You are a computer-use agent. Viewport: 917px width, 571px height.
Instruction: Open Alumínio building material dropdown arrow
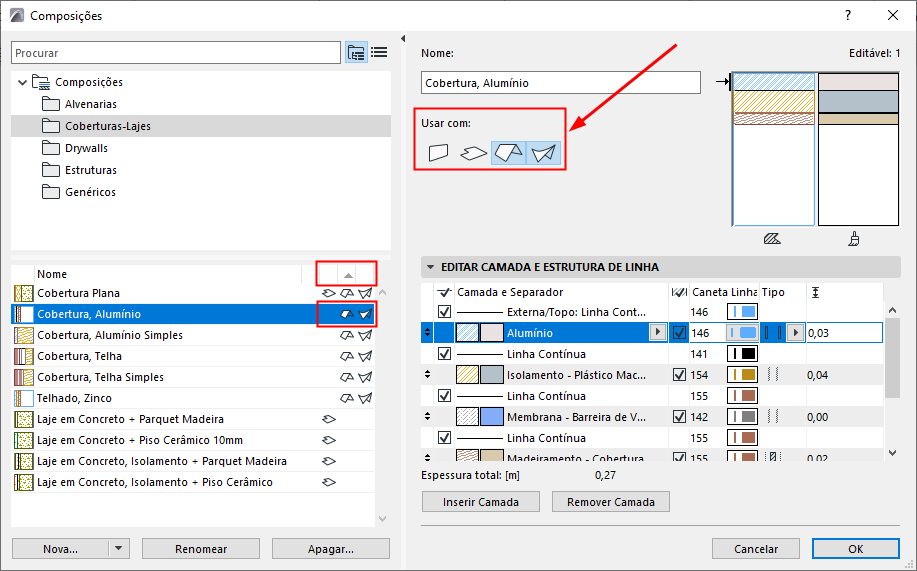coord(658,333)
